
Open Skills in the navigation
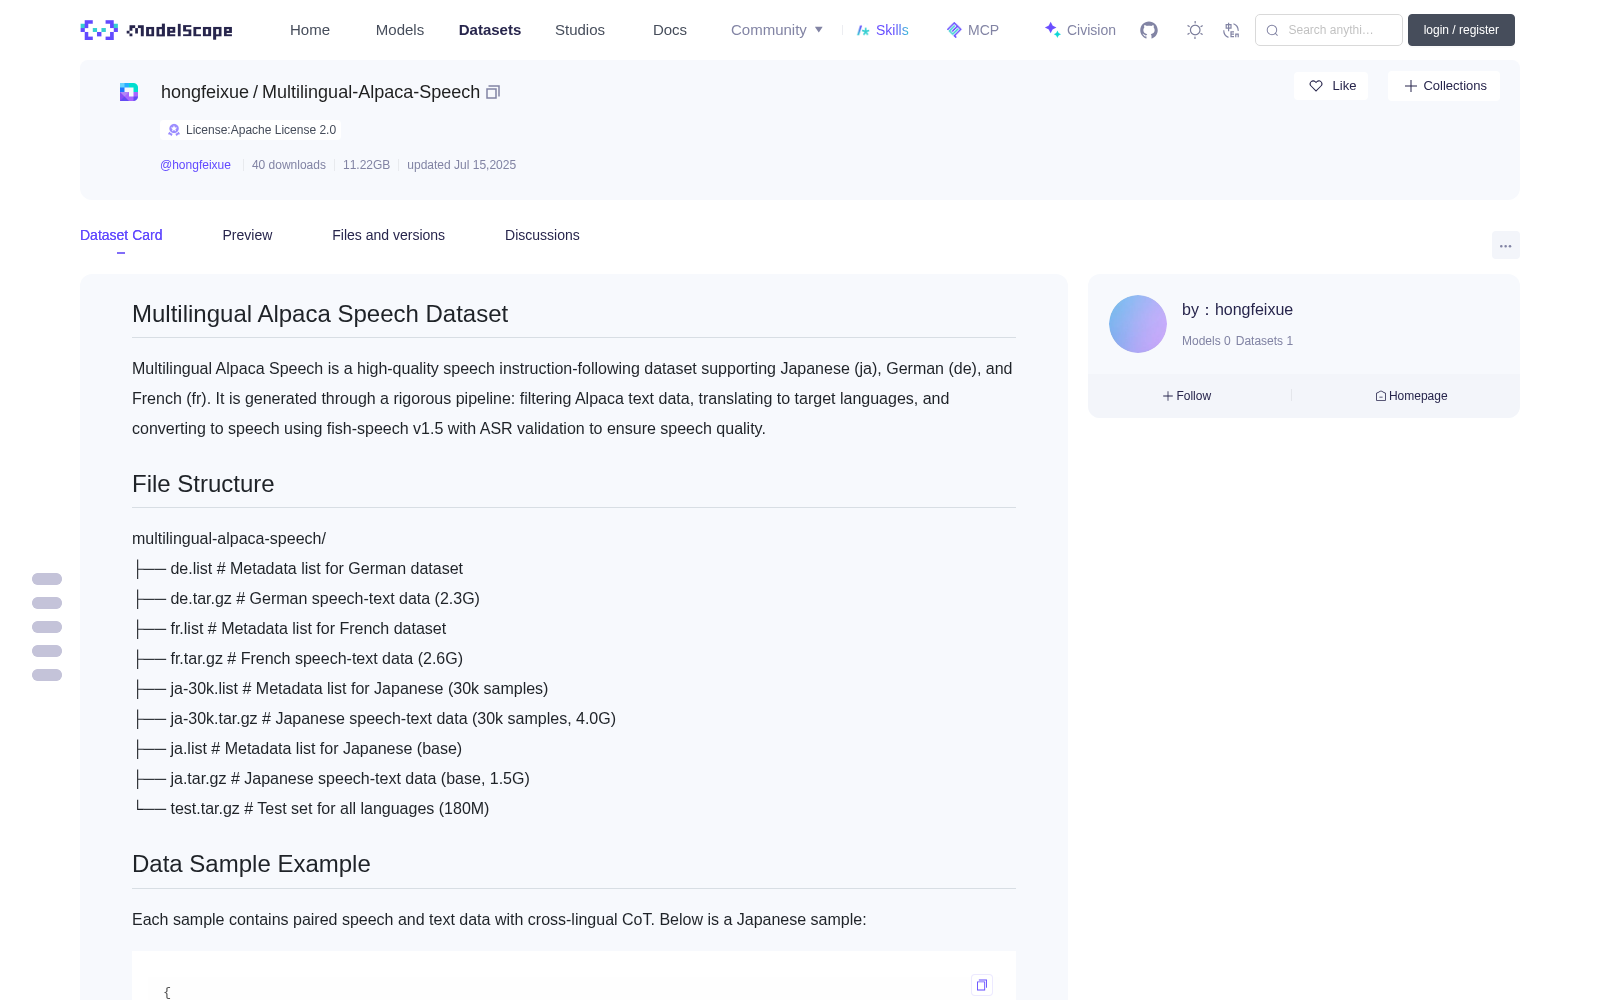click(x=882, y=30)
